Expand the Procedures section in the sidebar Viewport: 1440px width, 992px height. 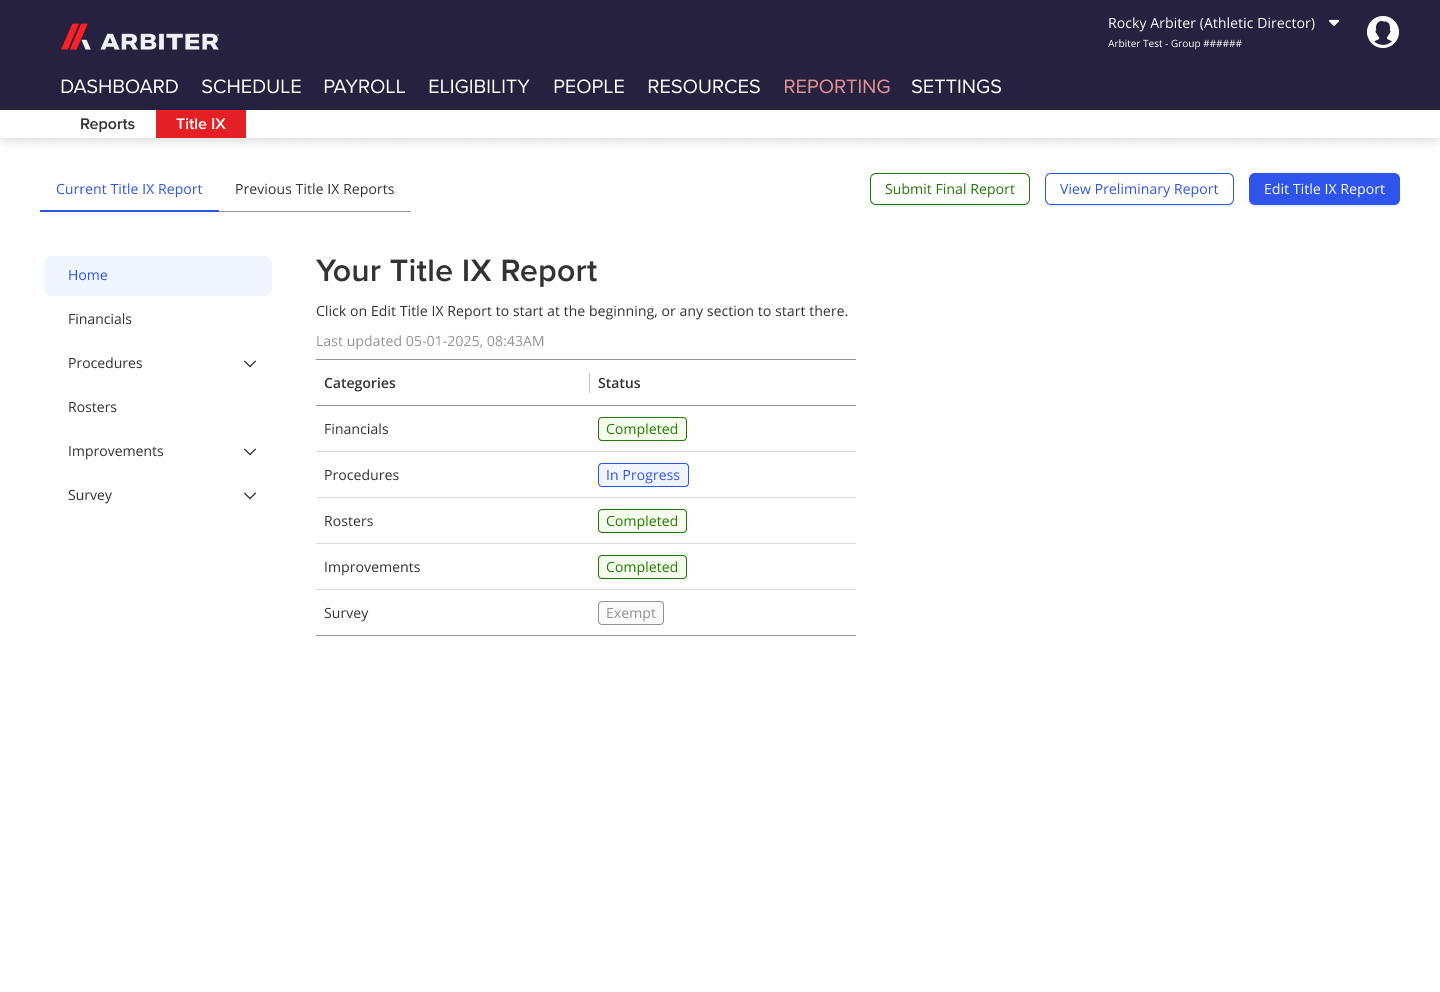click(x=249, y=363)
